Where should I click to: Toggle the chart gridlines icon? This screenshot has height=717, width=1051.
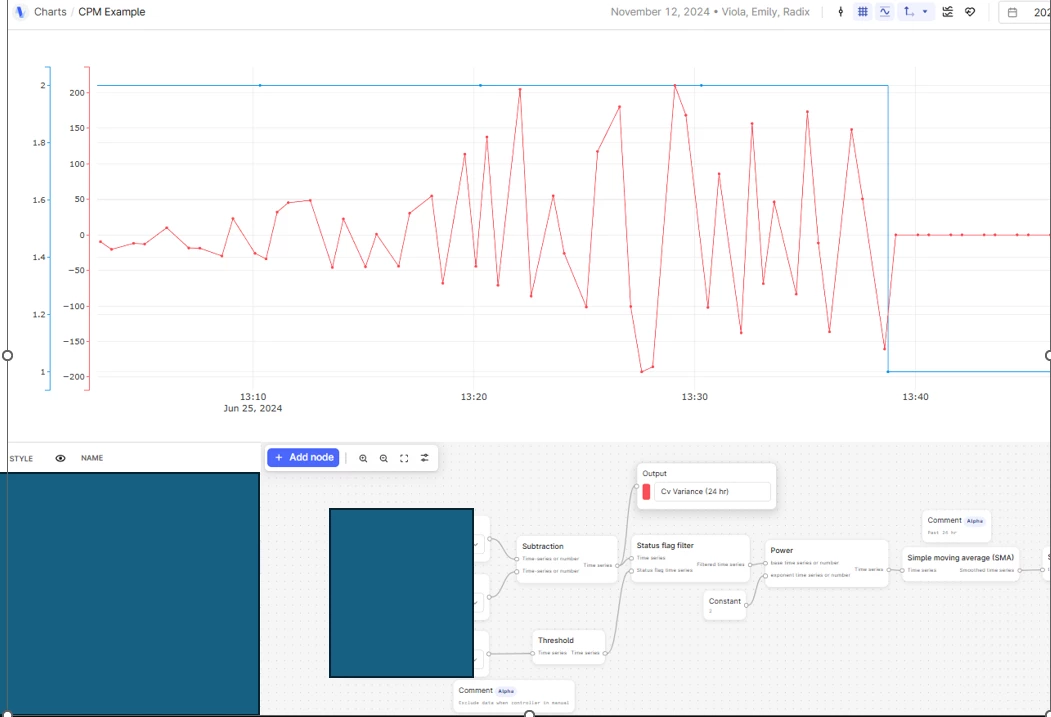pos(863,12)
